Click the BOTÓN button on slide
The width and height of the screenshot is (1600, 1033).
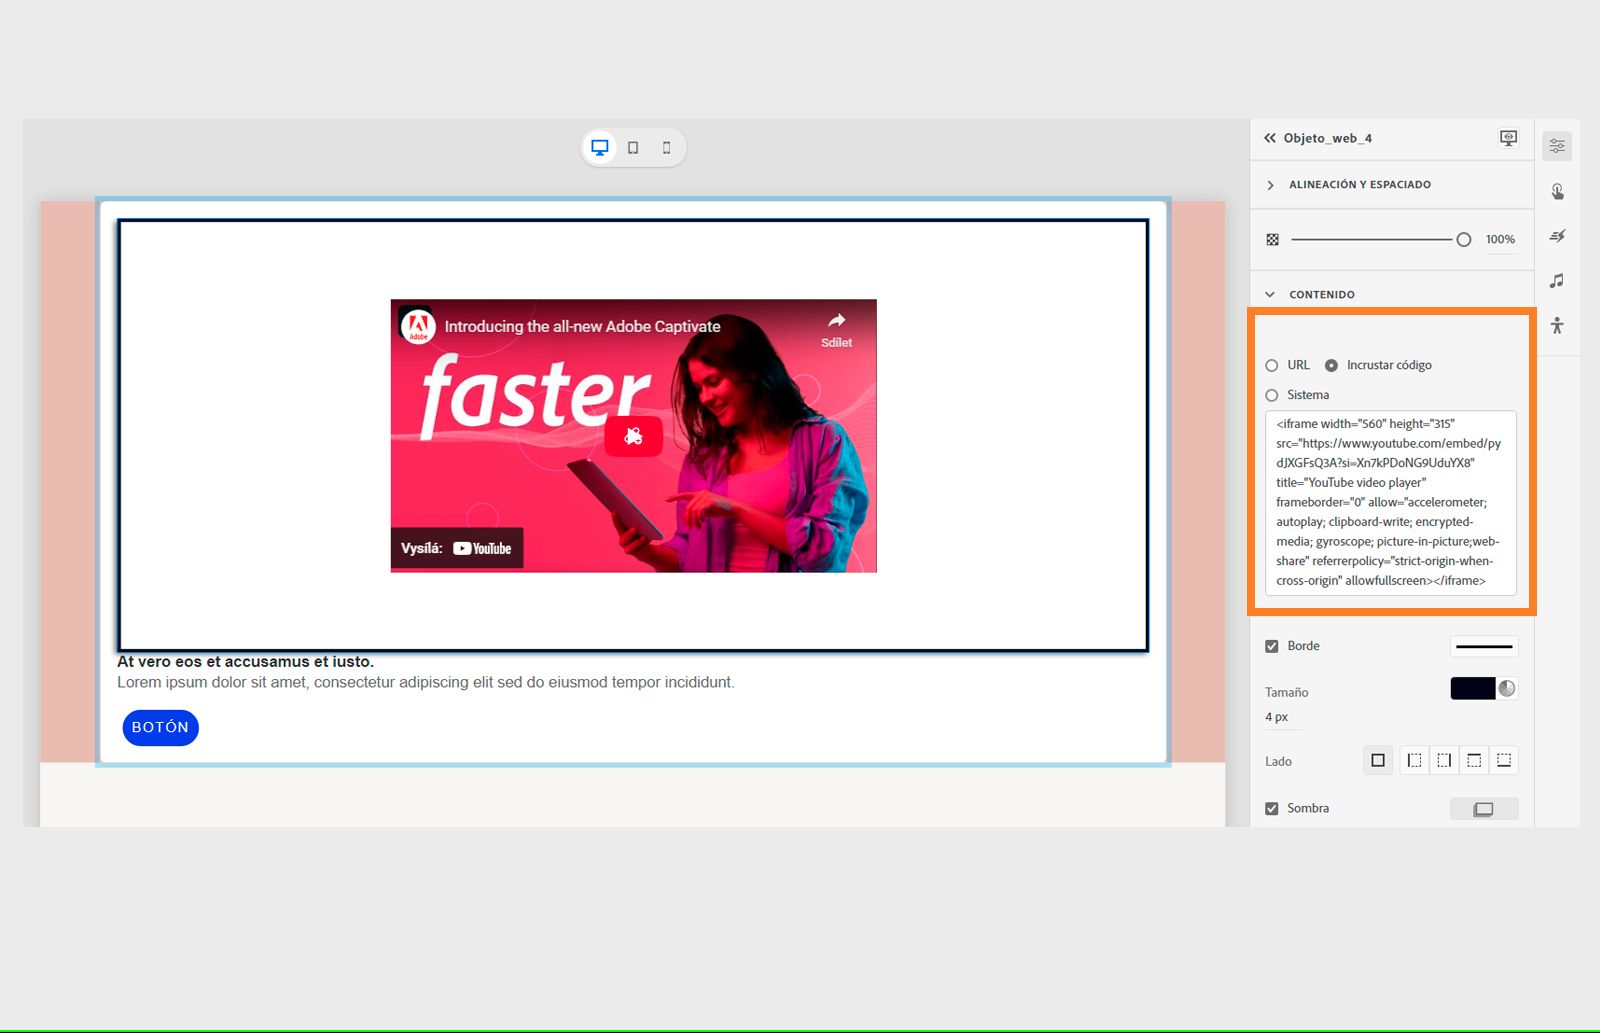pos(160,727)
